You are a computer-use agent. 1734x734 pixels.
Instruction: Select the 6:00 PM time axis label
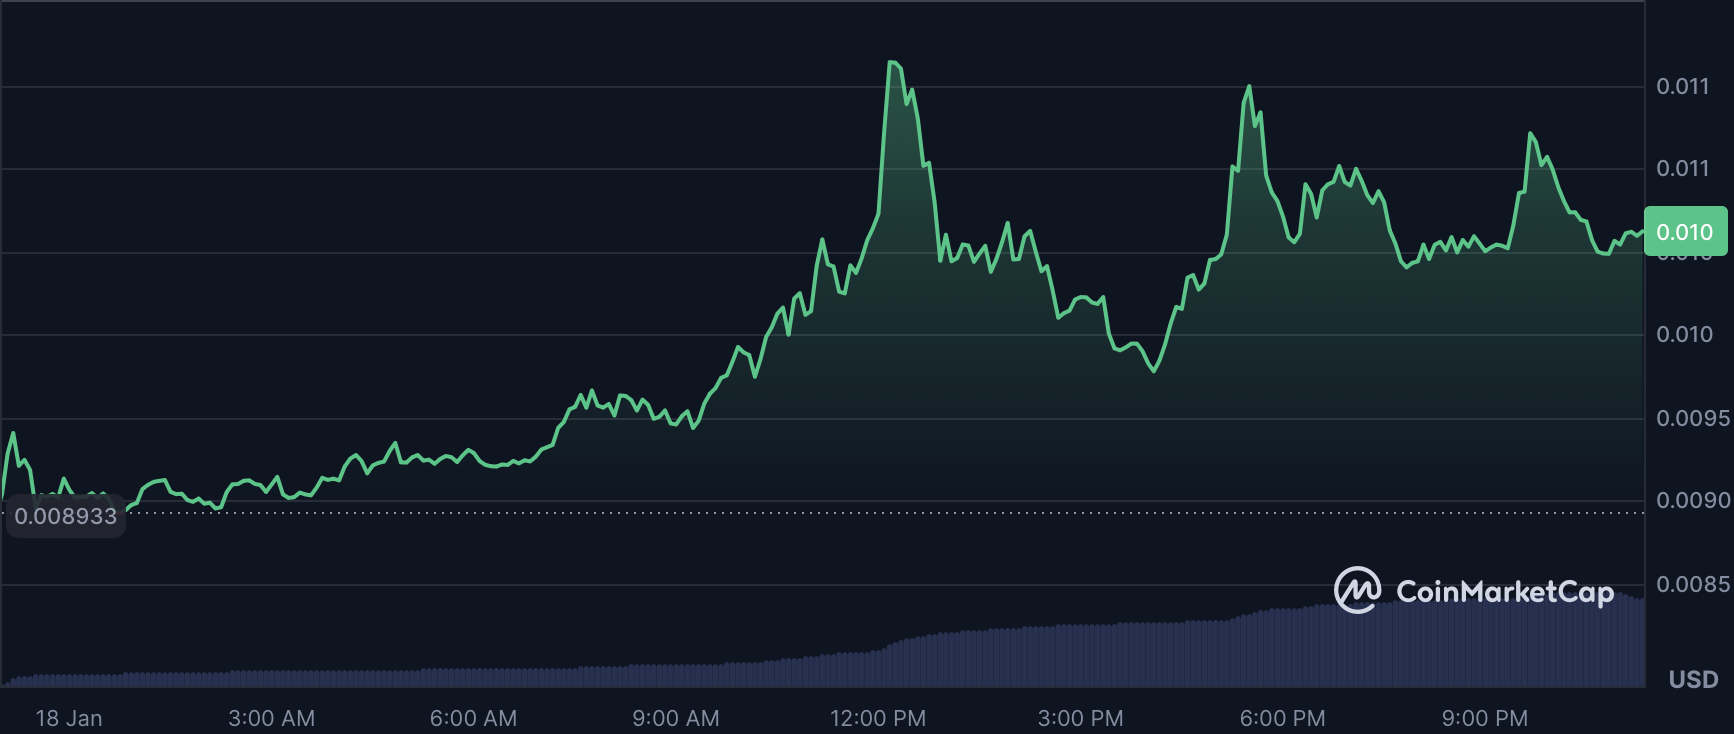pyautogui.click(x=1282, y=718)
